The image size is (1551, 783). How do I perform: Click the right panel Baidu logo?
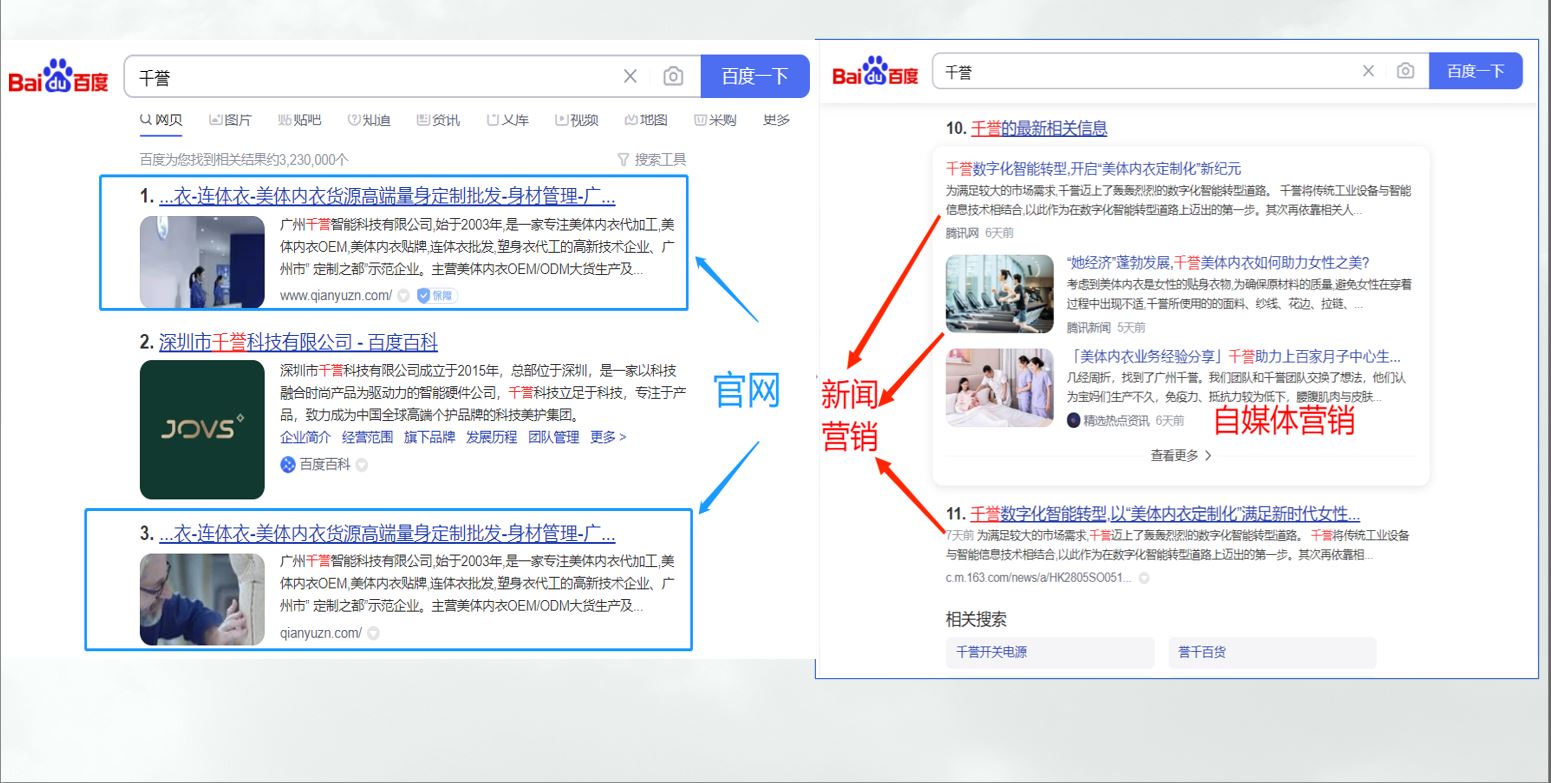(x=875, y=72)
